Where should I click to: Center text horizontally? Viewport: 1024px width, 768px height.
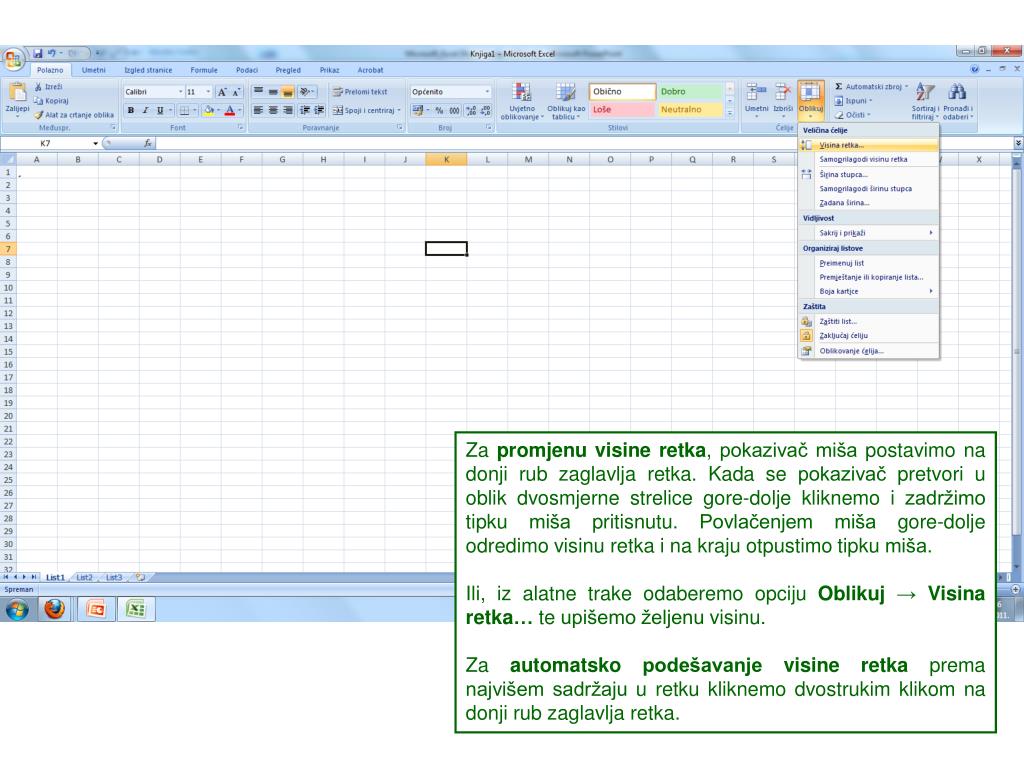(273, 110)
